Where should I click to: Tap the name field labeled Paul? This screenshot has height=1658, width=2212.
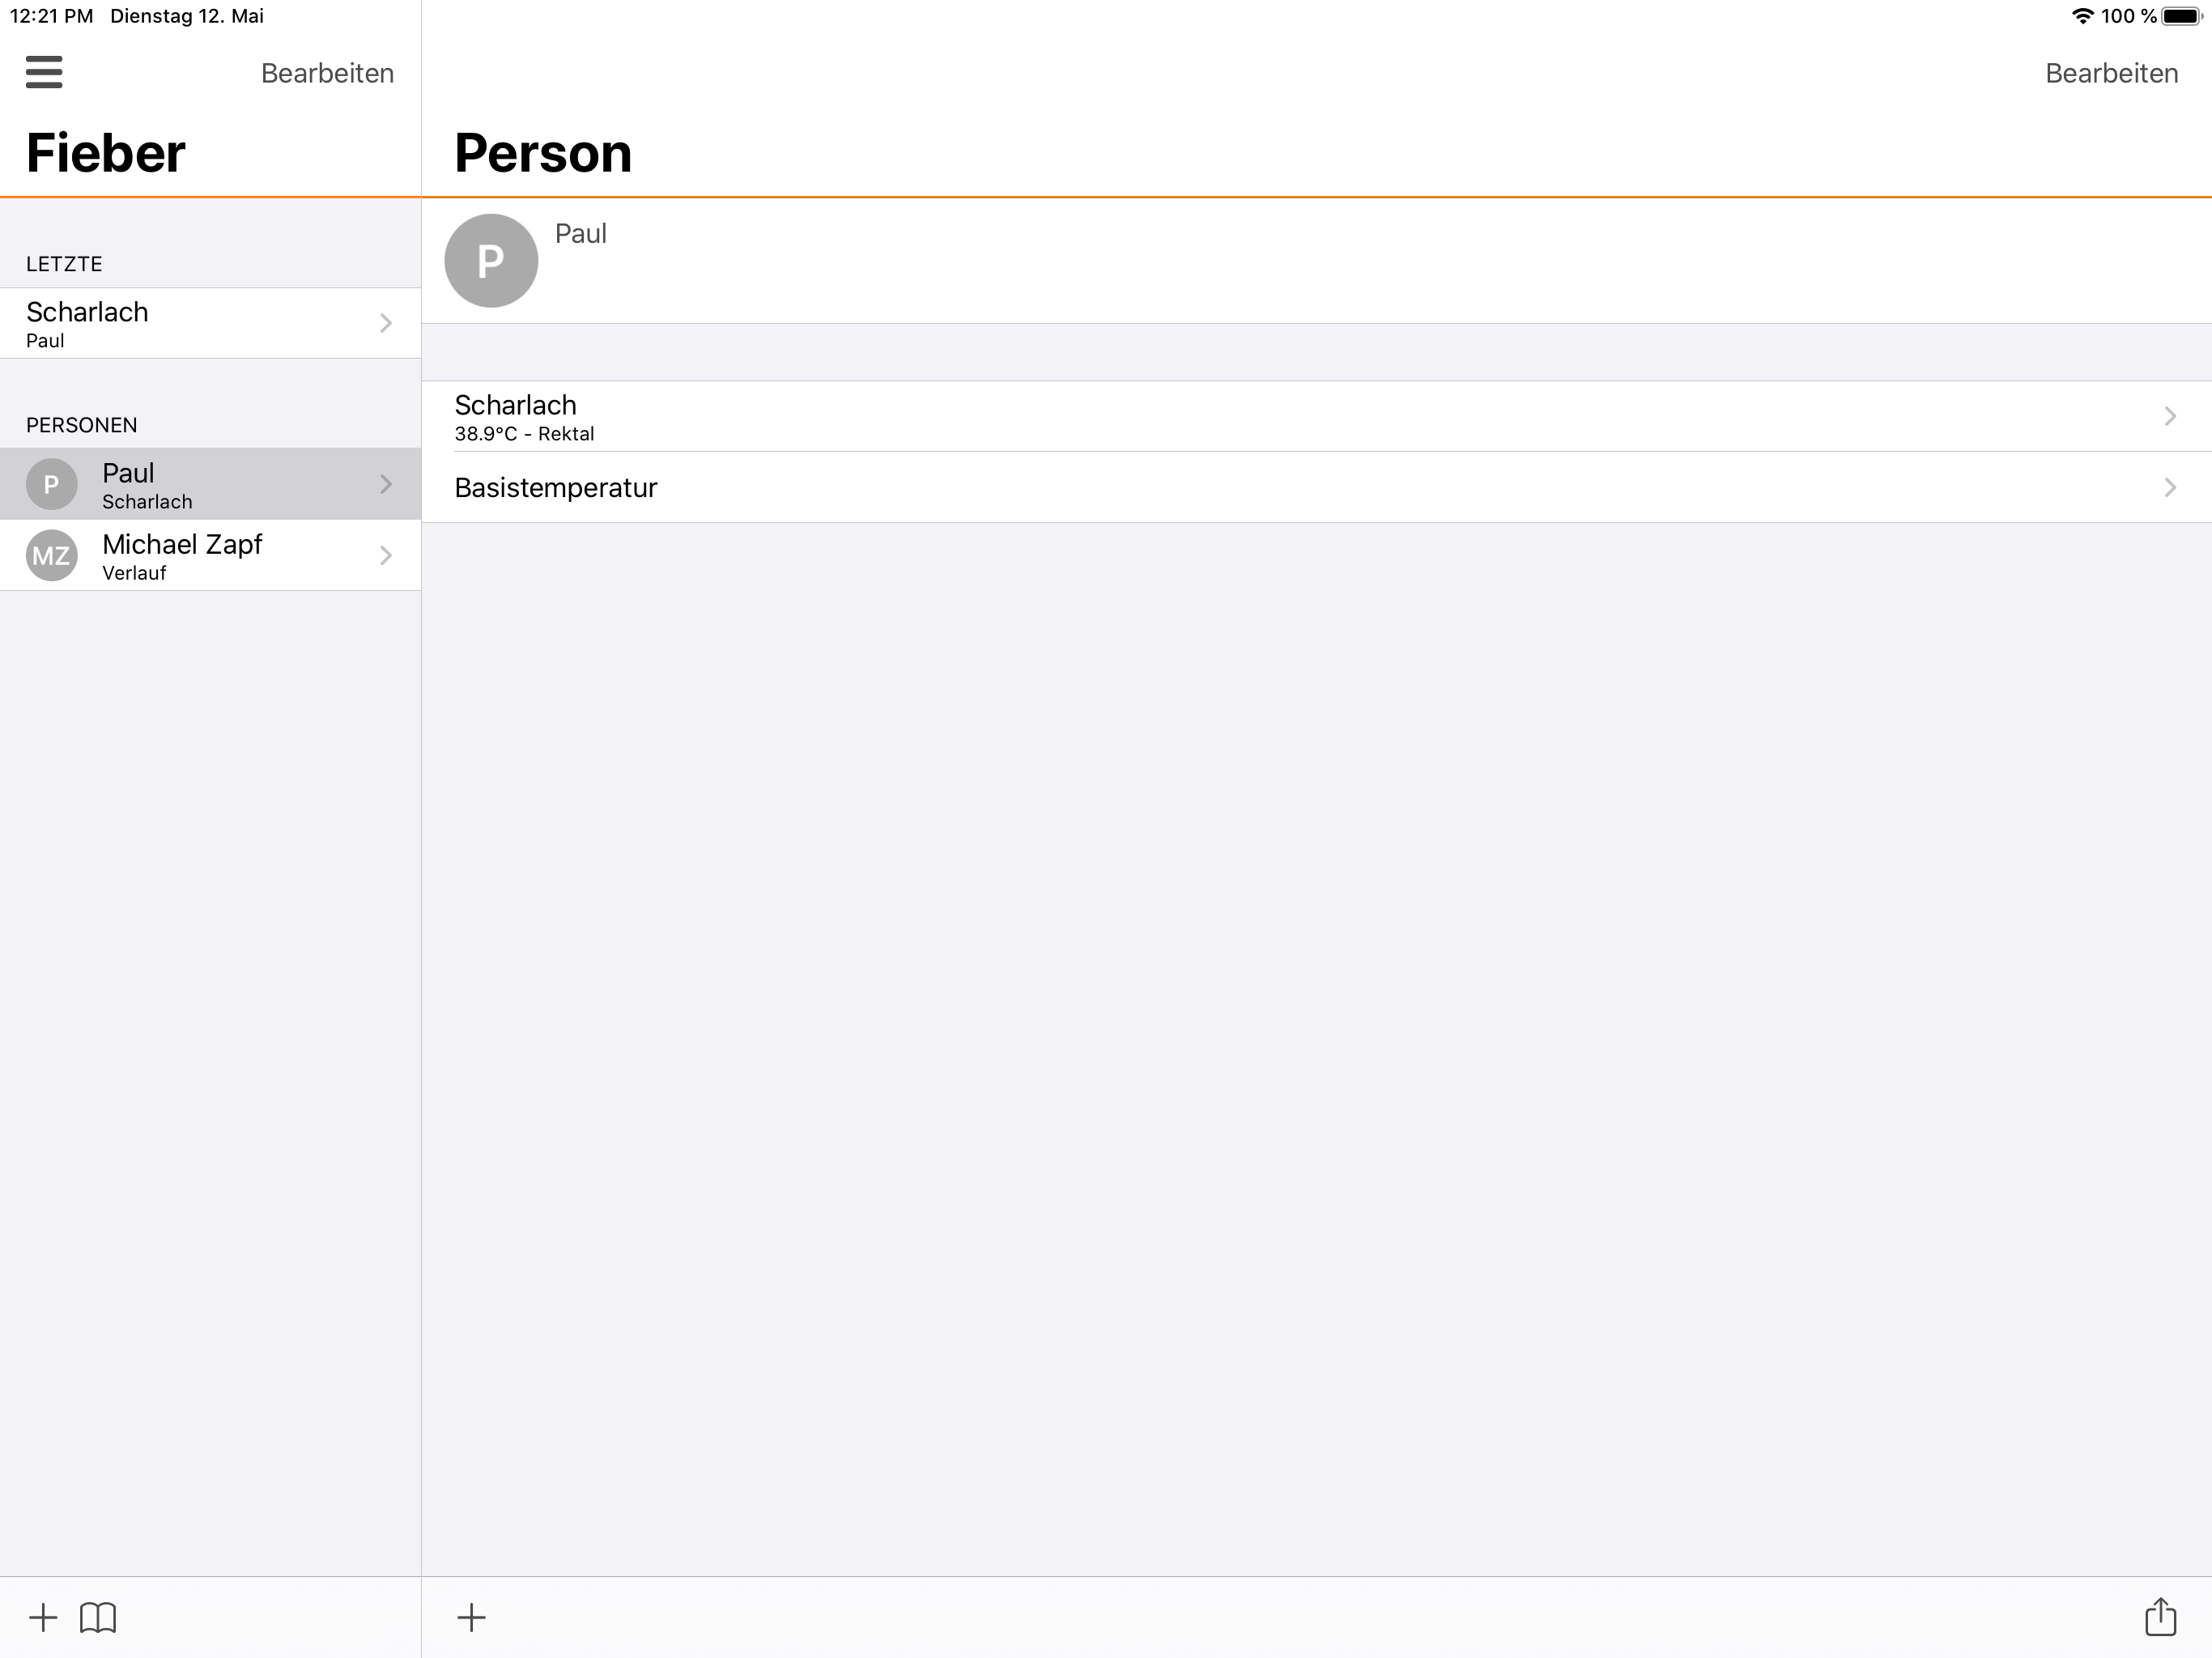pos(581,233)
